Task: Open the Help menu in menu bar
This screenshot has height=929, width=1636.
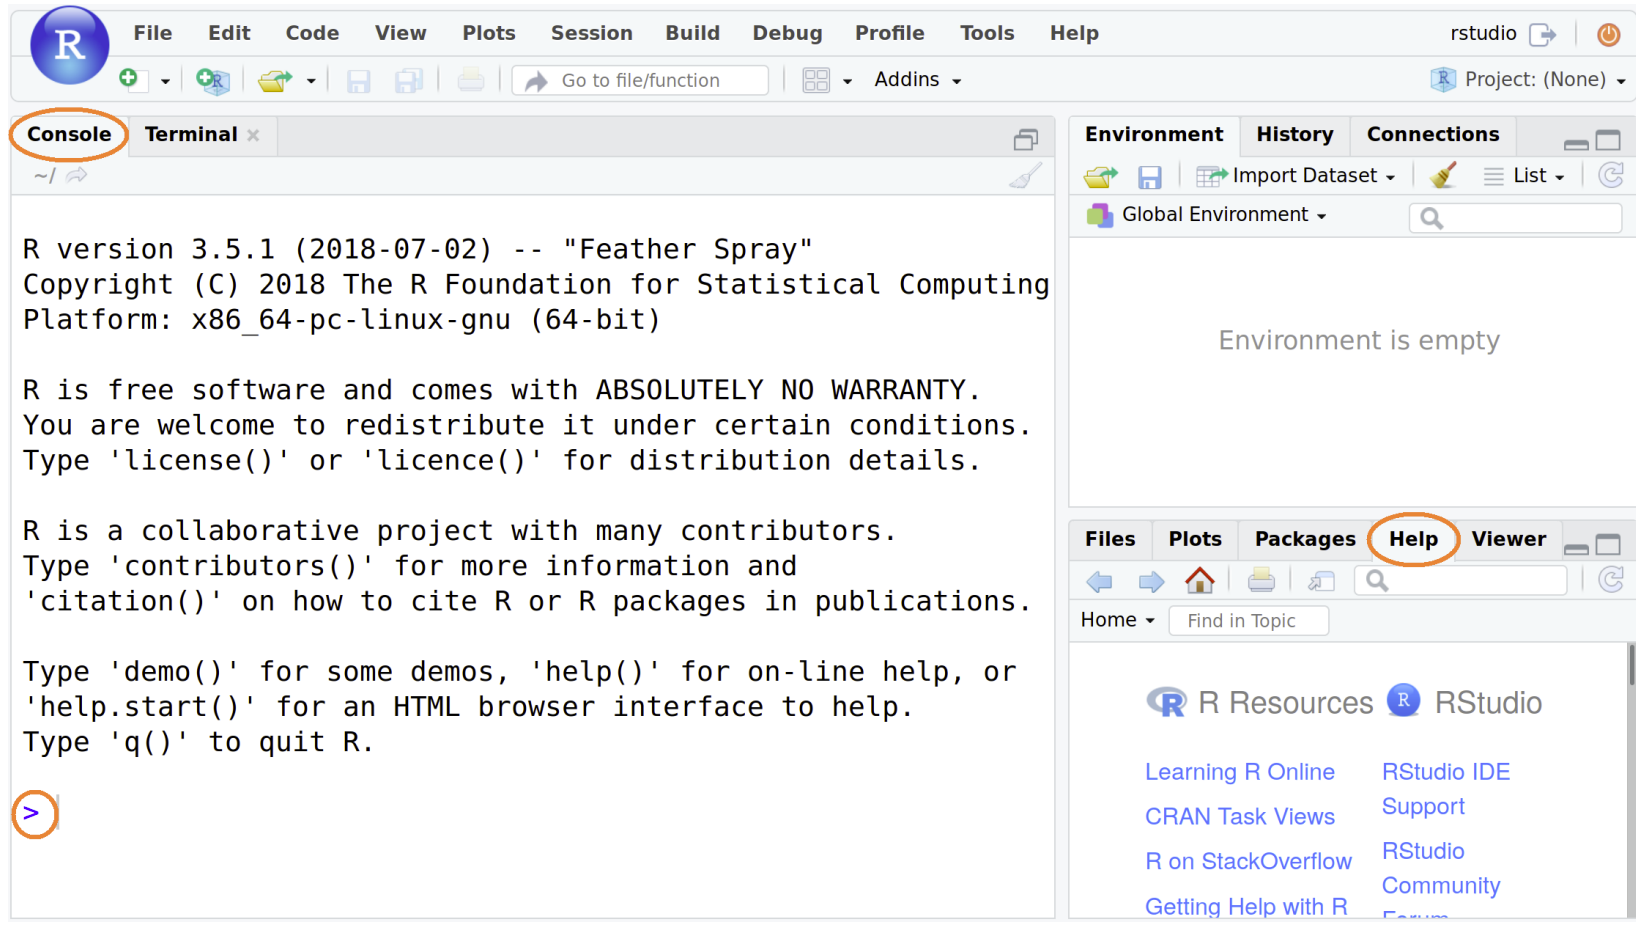Action: click(x=1074, y=33)
